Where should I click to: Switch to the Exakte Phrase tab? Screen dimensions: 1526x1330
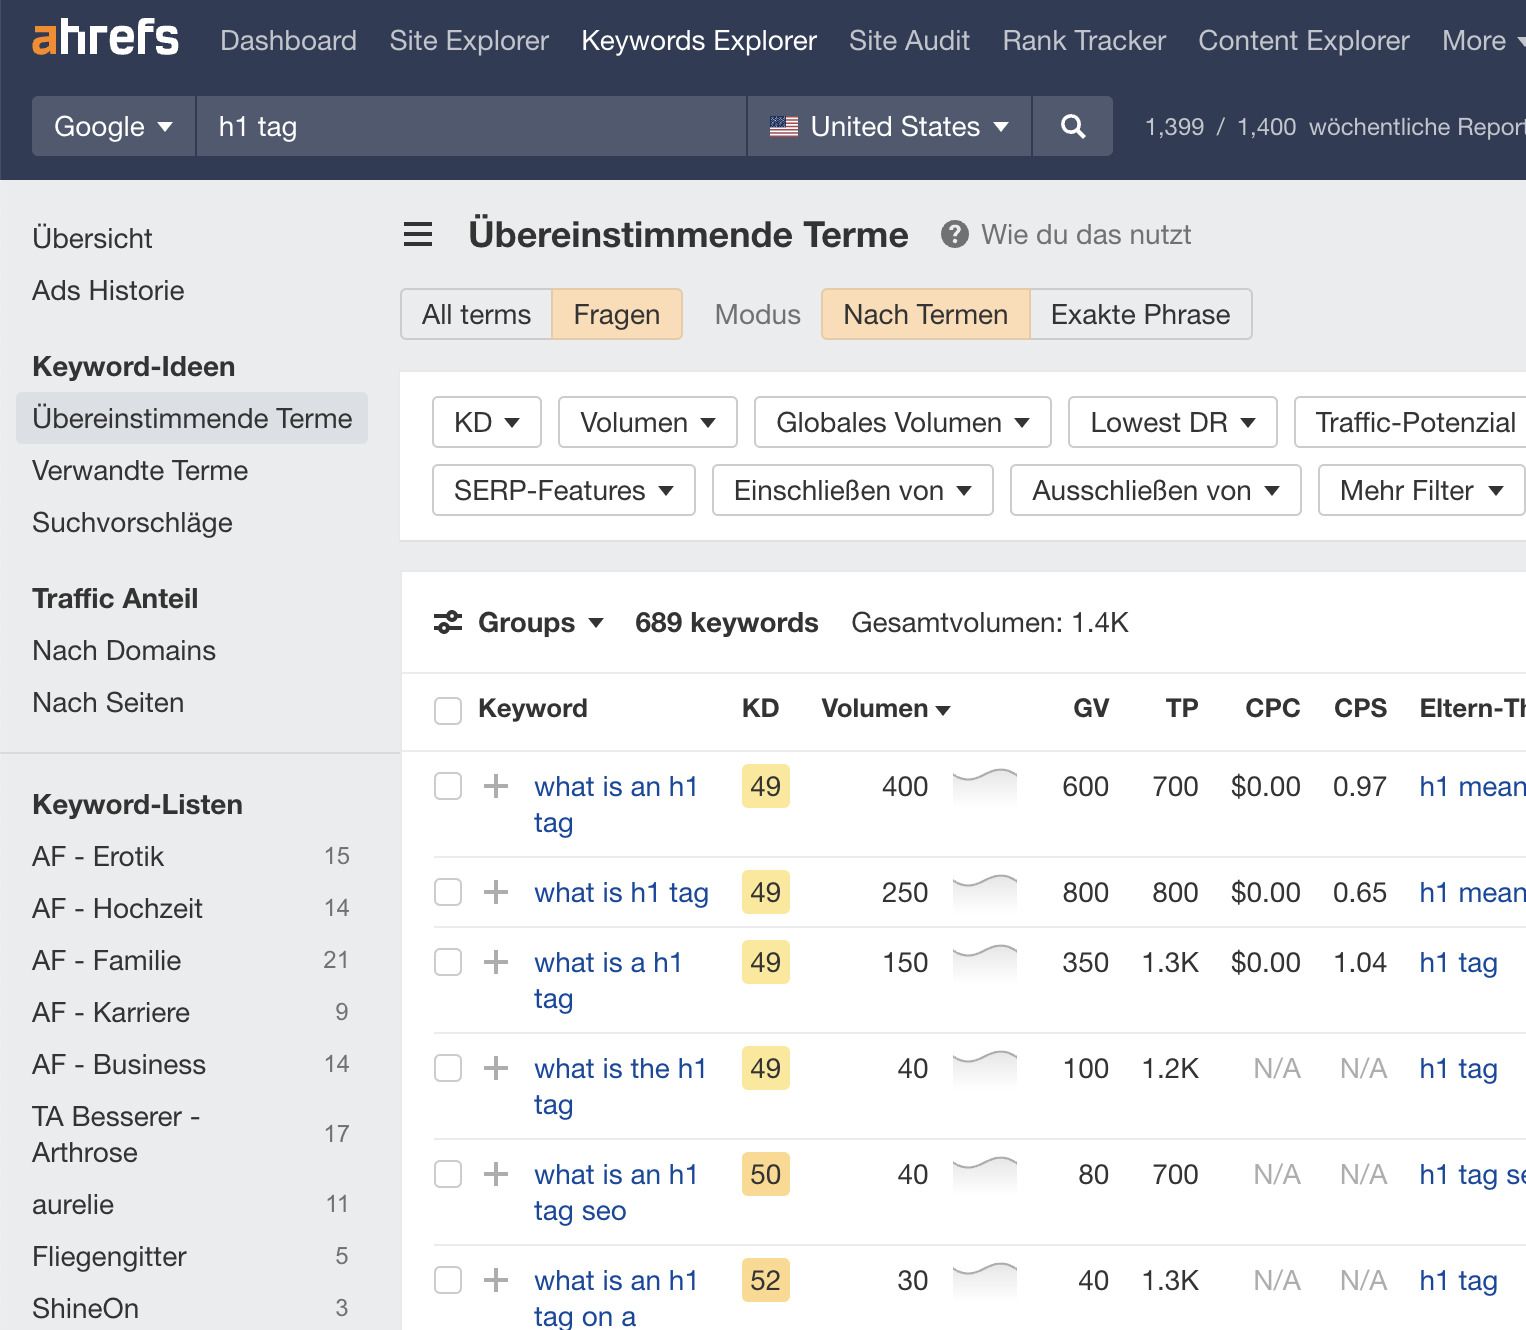1139,313
